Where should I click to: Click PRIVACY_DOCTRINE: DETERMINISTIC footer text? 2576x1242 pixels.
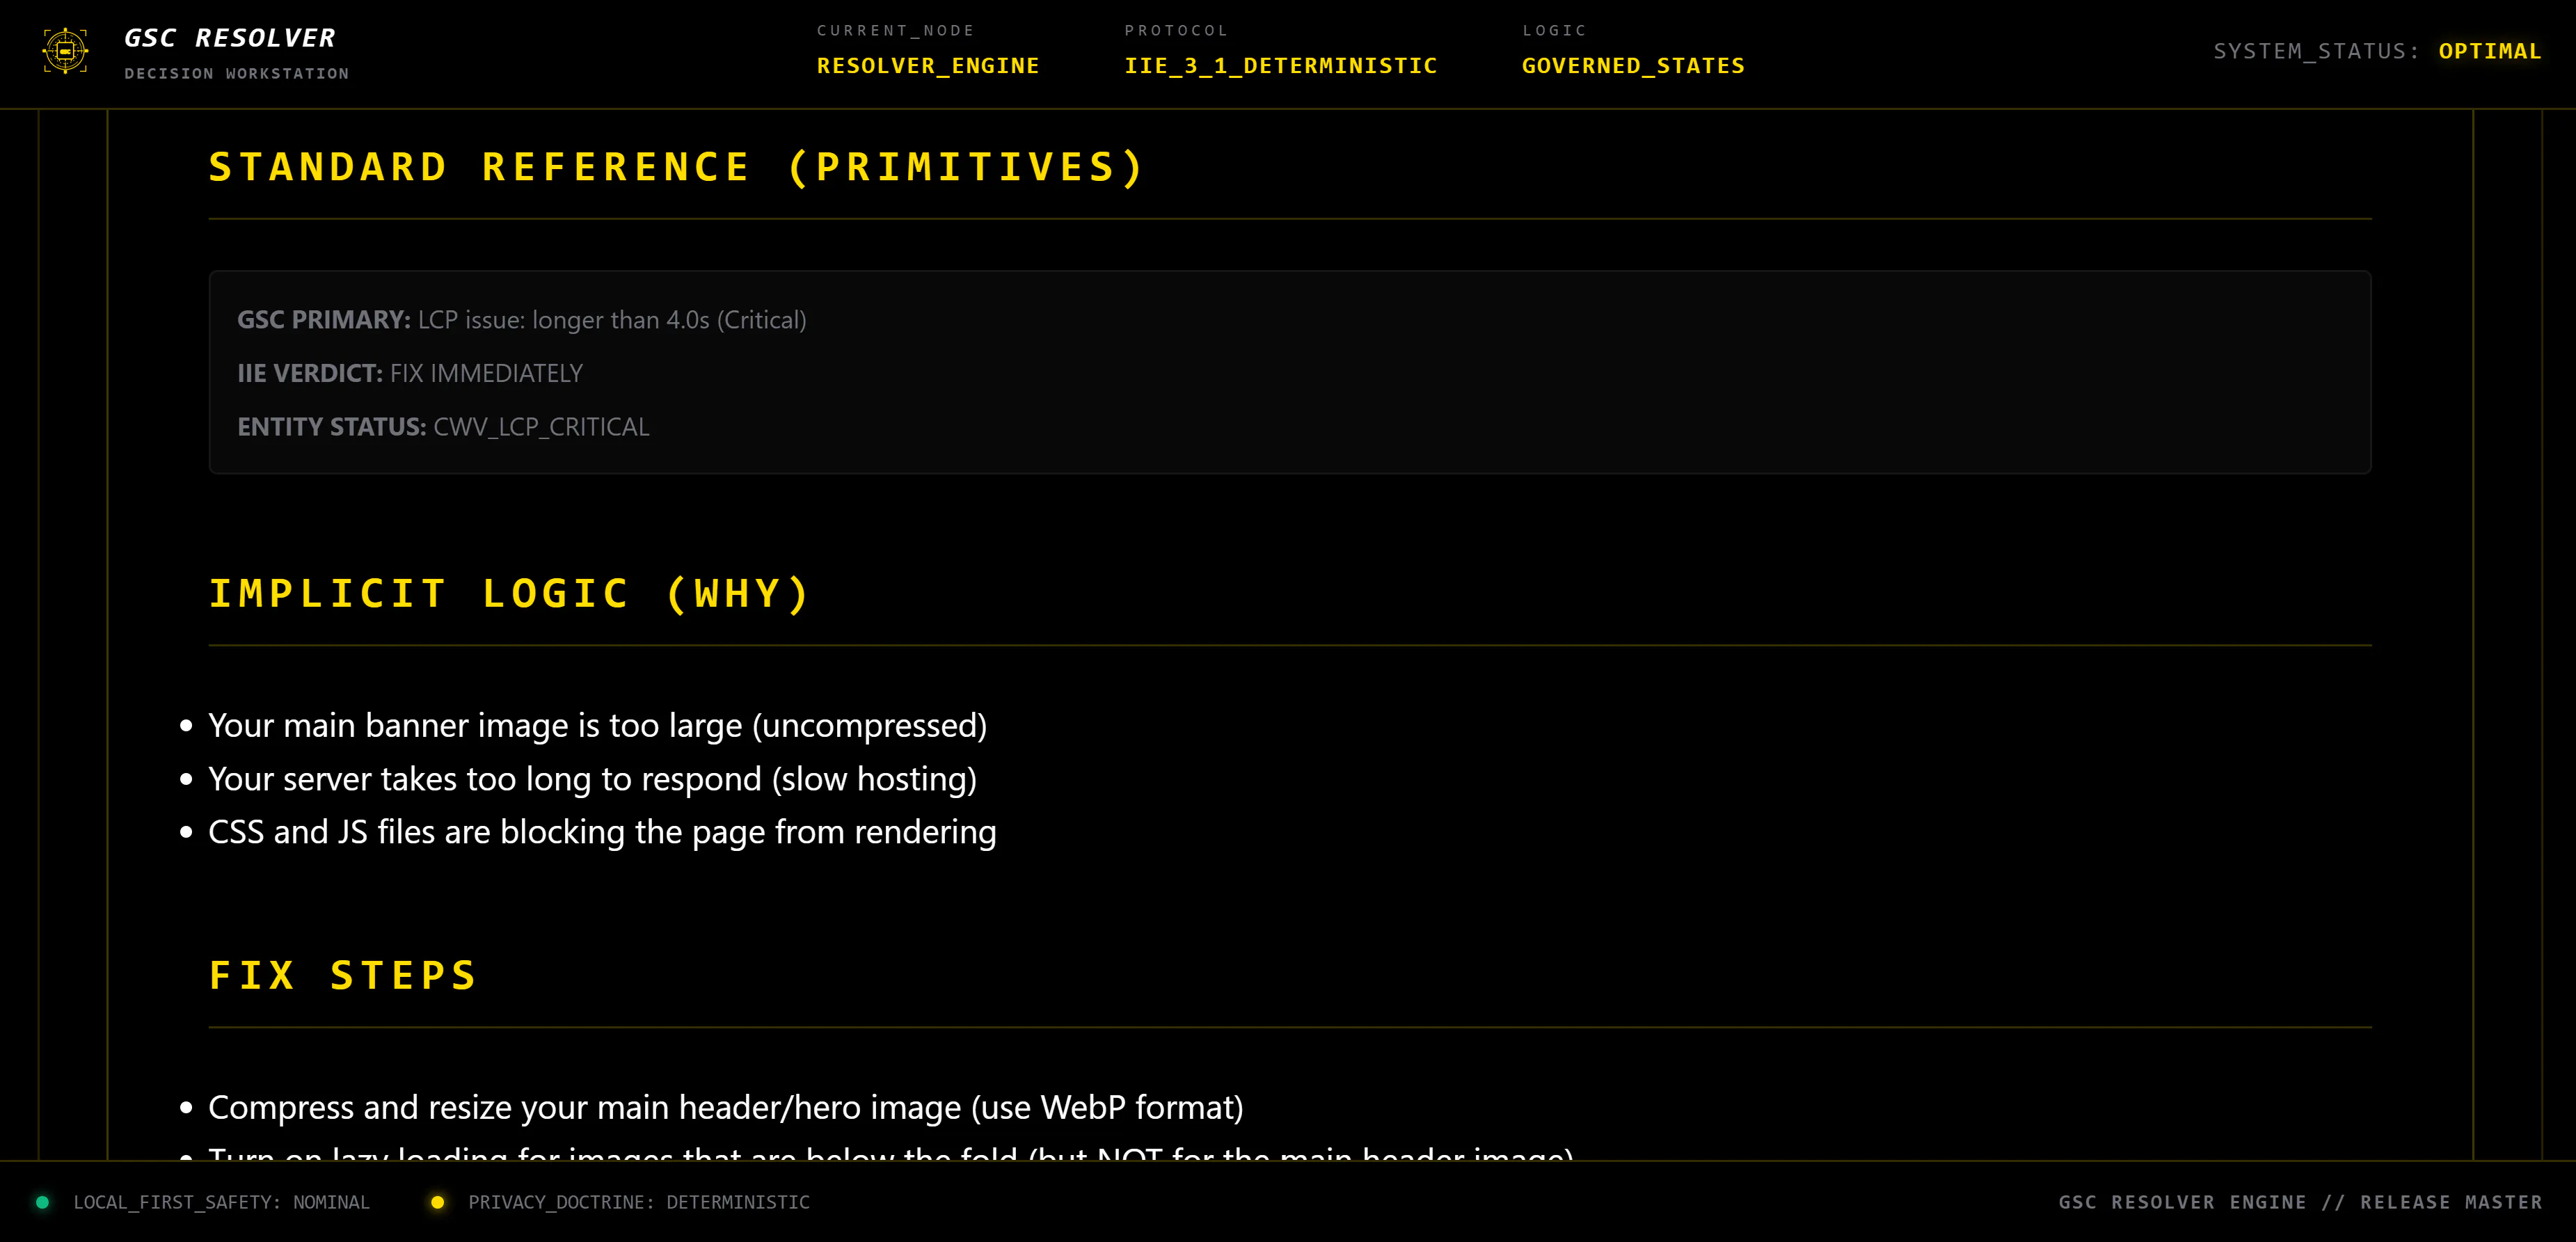[x=639, y=1202]
